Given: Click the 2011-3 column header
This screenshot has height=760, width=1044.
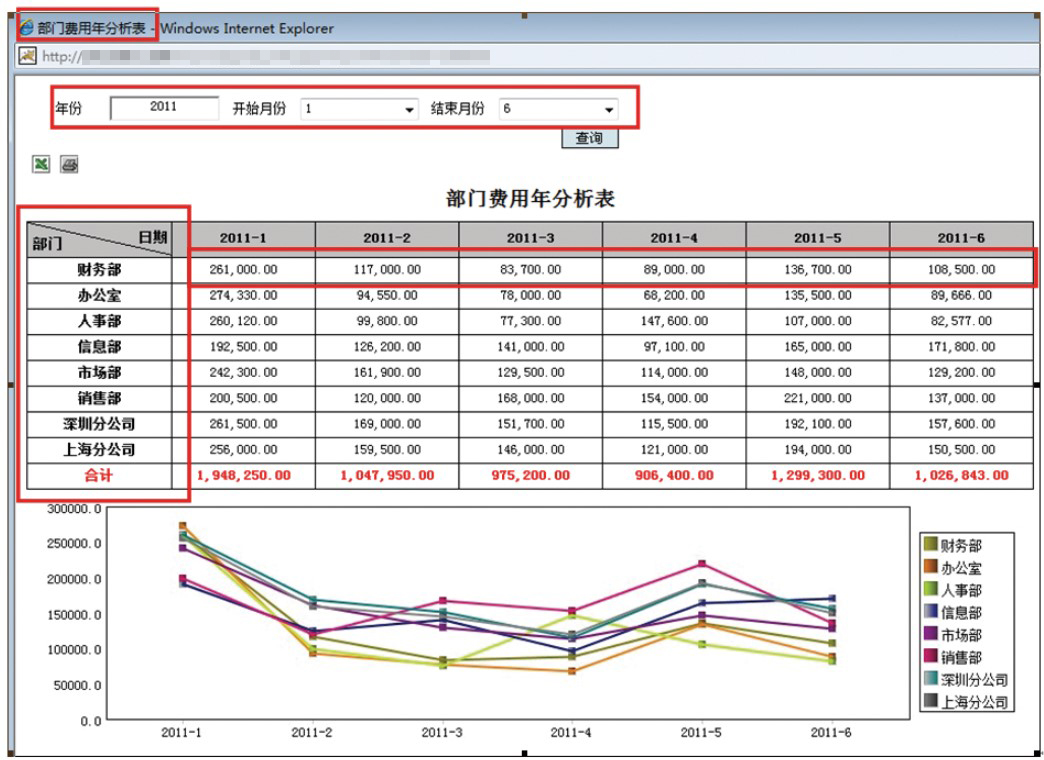Looking at the screenshot, I should point(530,237).
